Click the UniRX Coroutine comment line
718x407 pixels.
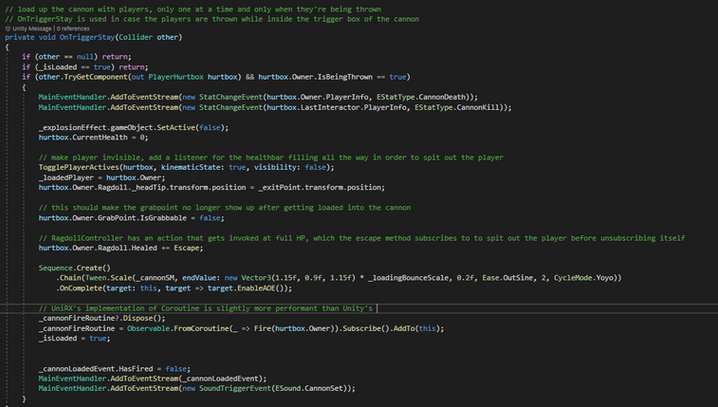pos(206,309)
